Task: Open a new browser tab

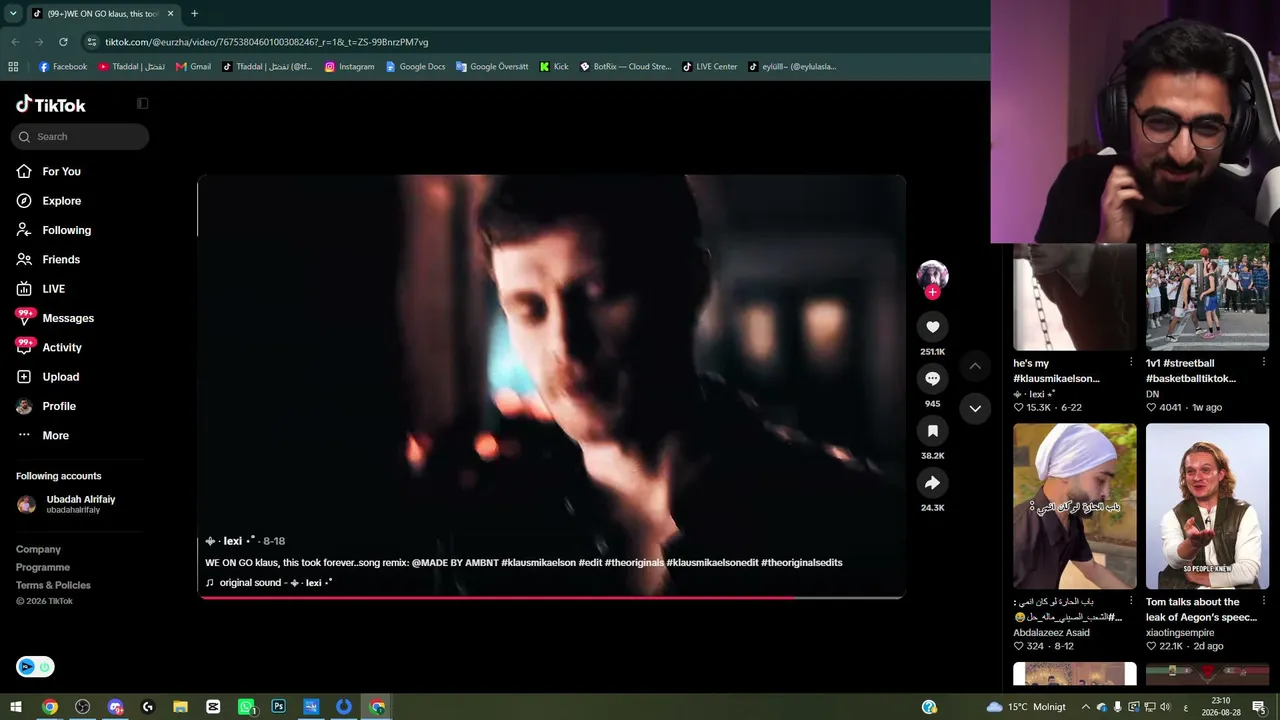Action: coord(194,14)
